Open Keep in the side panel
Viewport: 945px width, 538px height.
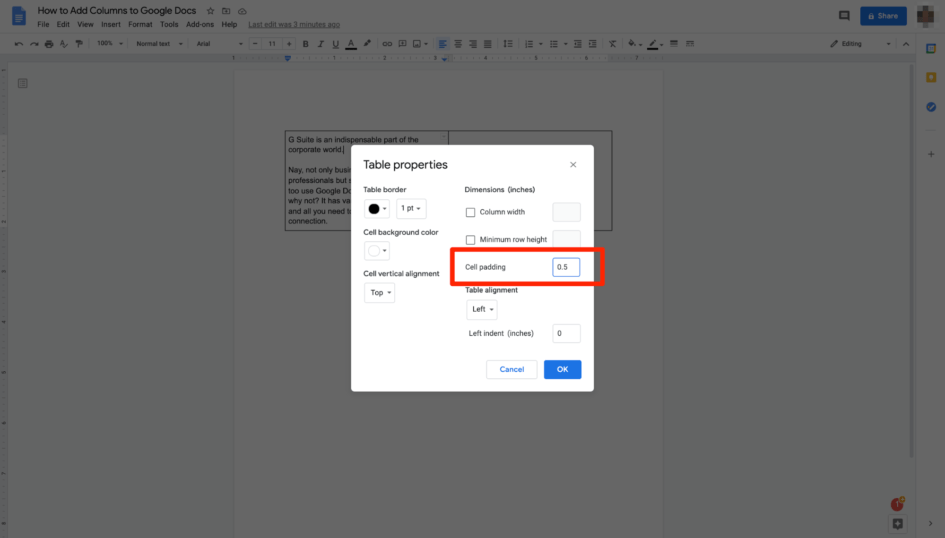931,78
